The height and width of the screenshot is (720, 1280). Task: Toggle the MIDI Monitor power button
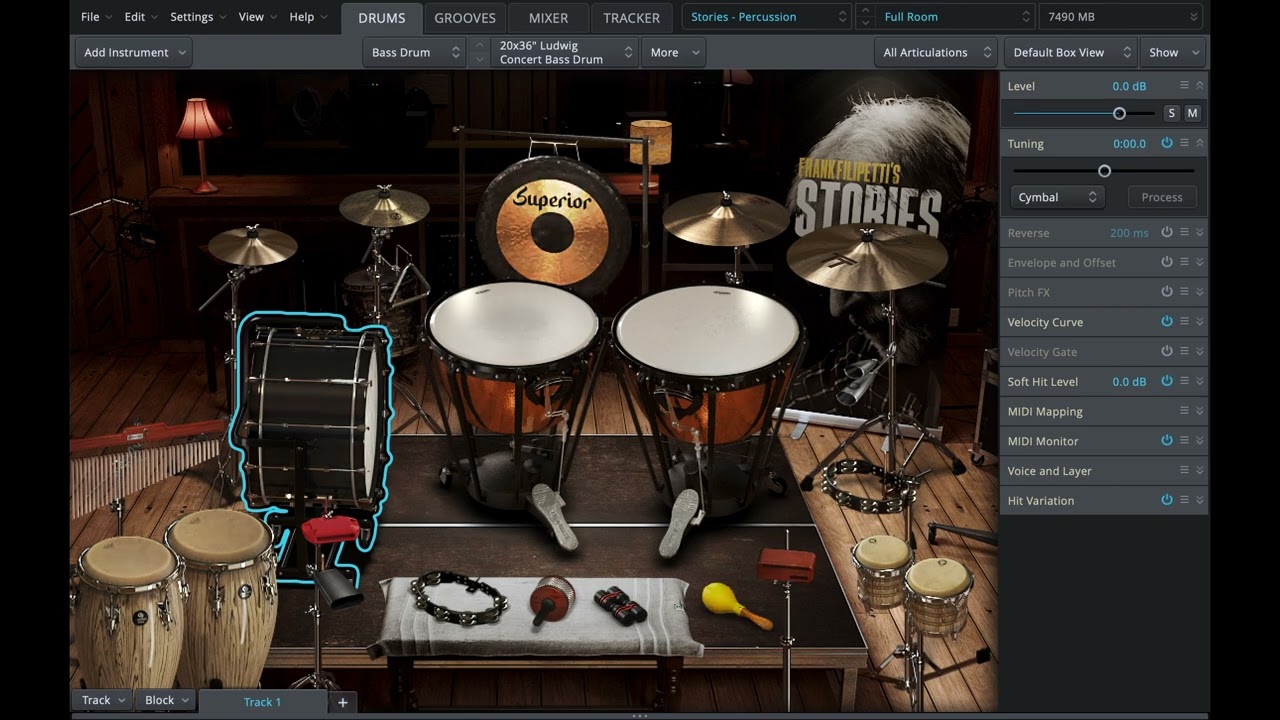(1166, 440)
